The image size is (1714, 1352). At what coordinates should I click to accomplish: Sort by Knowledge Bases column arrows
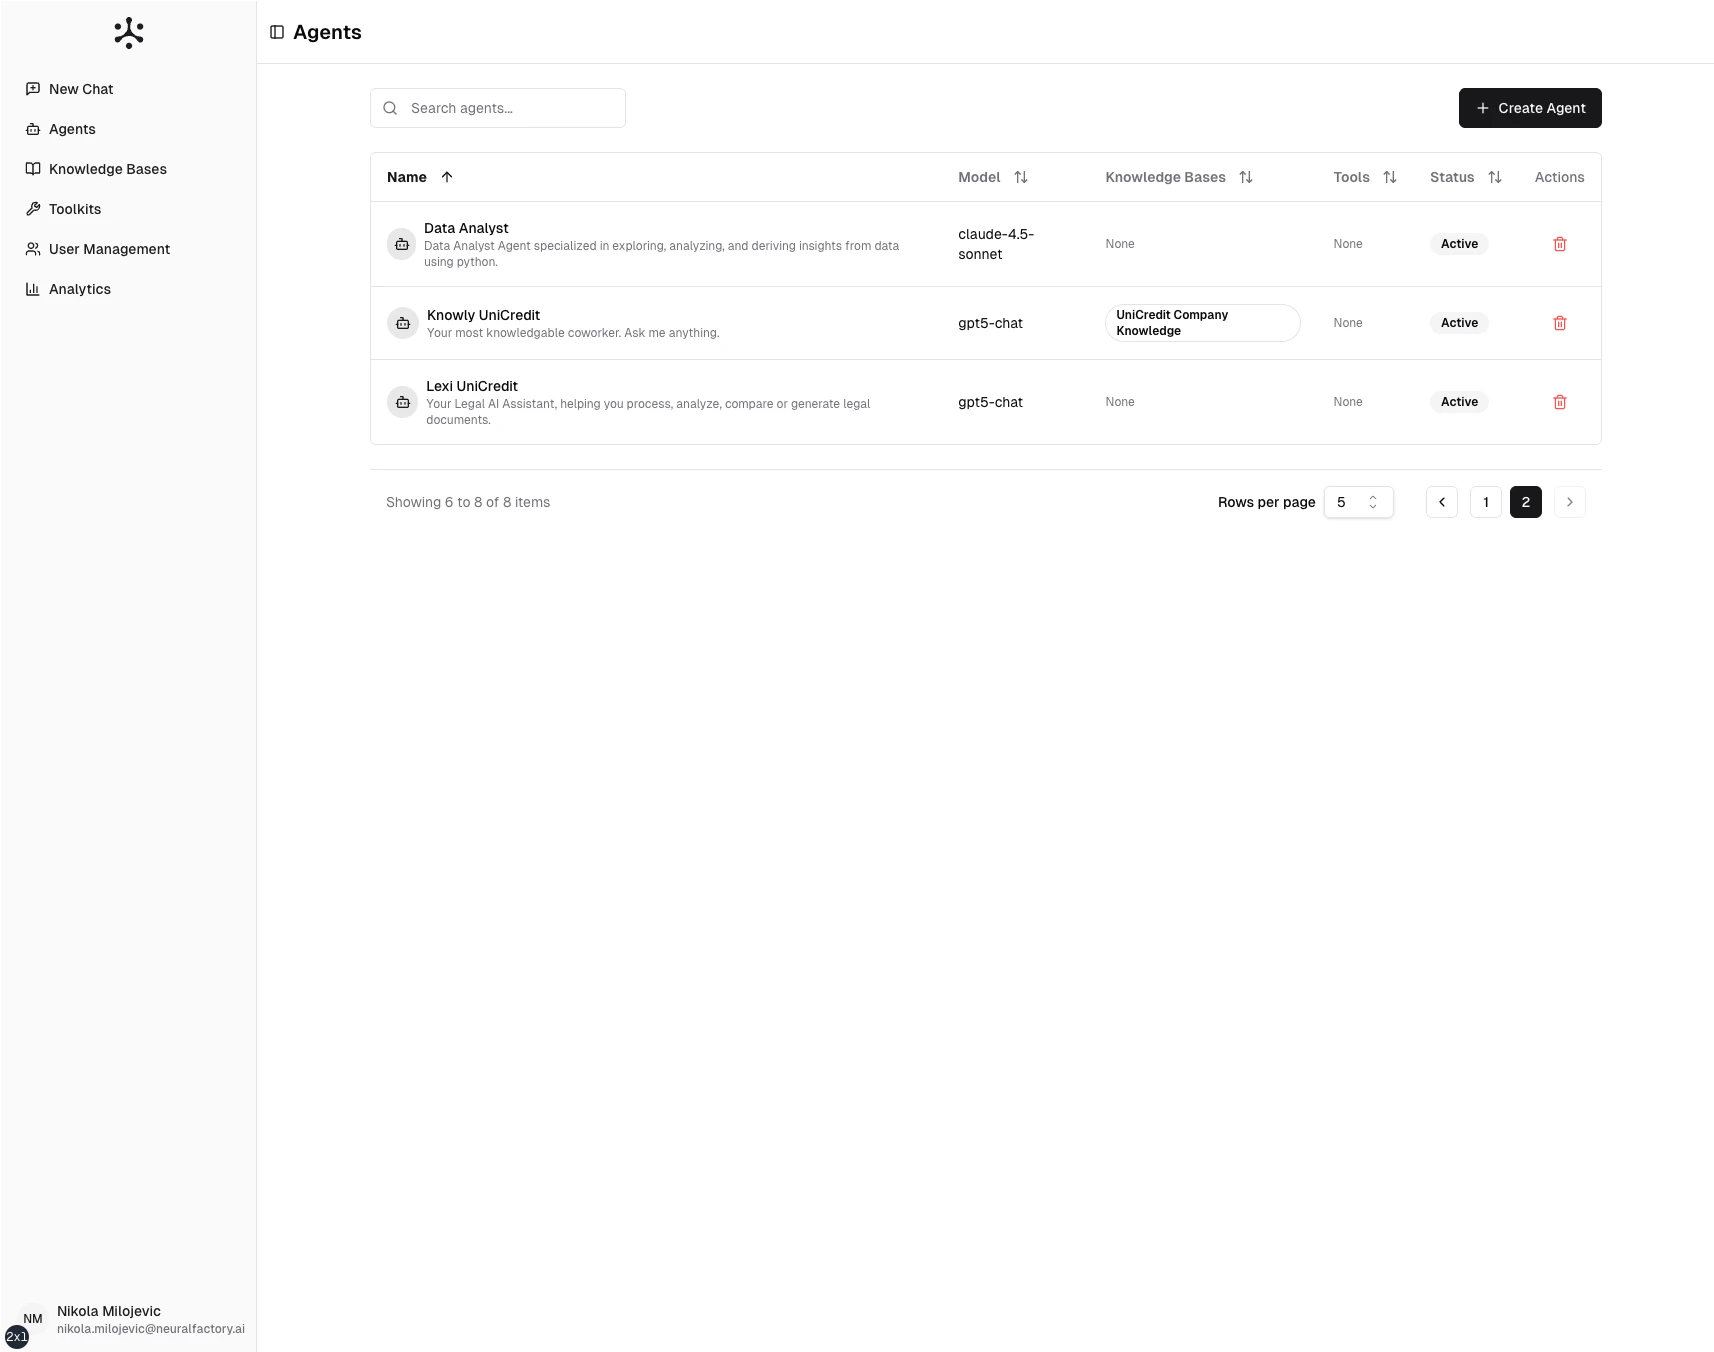point(1245,177)
